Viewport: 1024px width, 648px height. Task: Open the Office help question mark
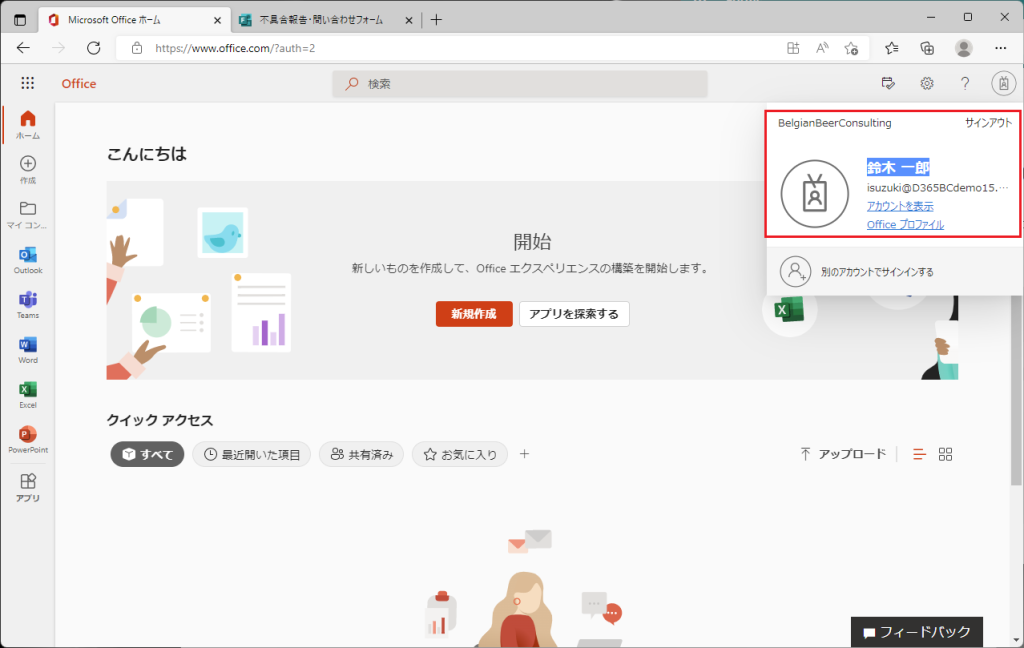965,84
